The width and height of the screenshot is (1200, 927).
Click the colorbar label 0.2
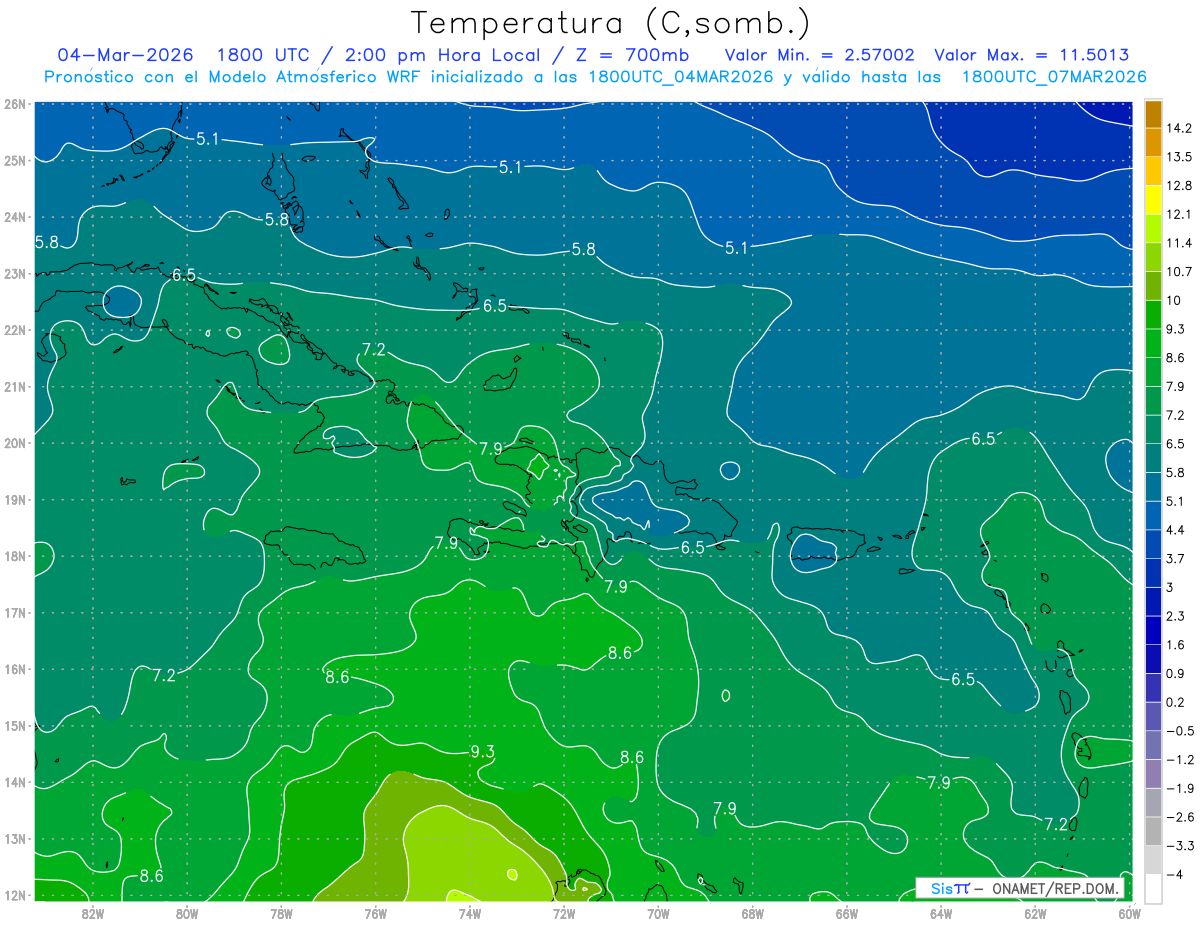coord(1176,702)
